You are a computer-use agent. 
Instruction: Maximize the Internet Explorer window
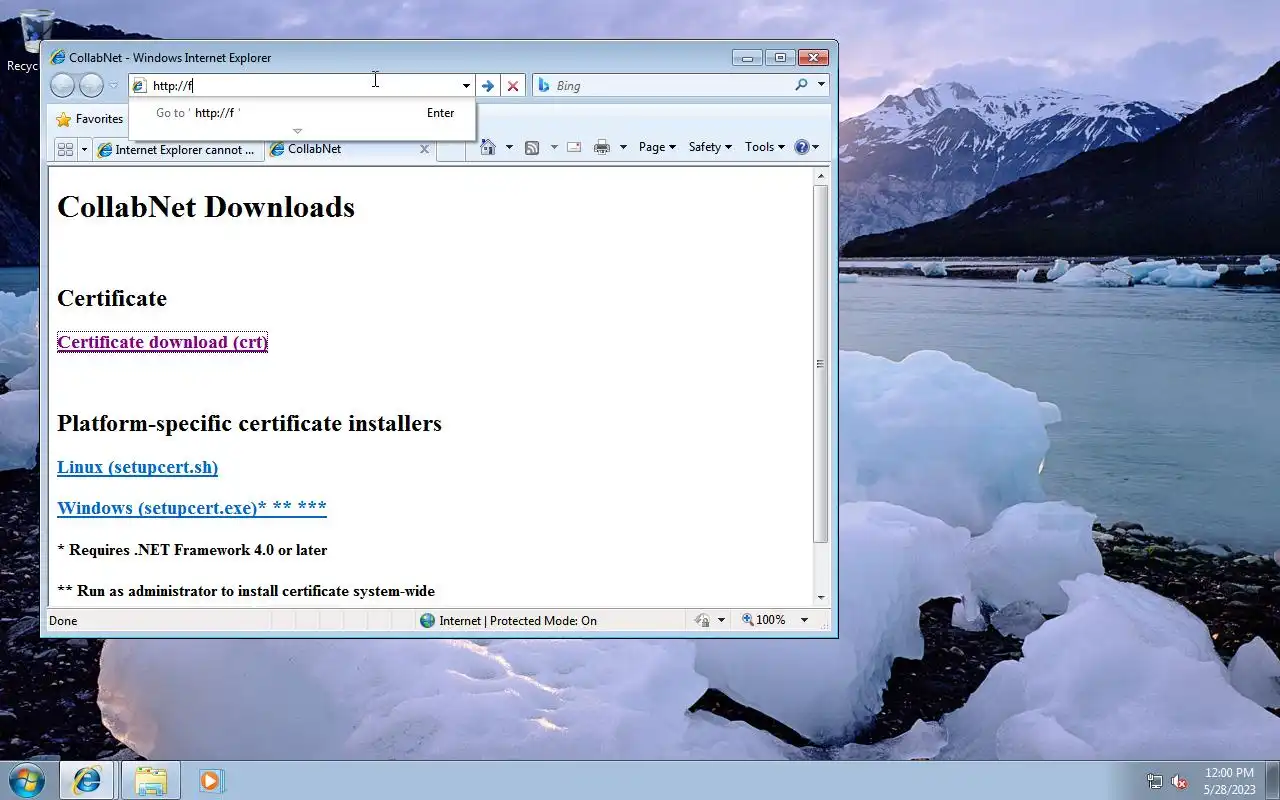(x=781, y=58)
